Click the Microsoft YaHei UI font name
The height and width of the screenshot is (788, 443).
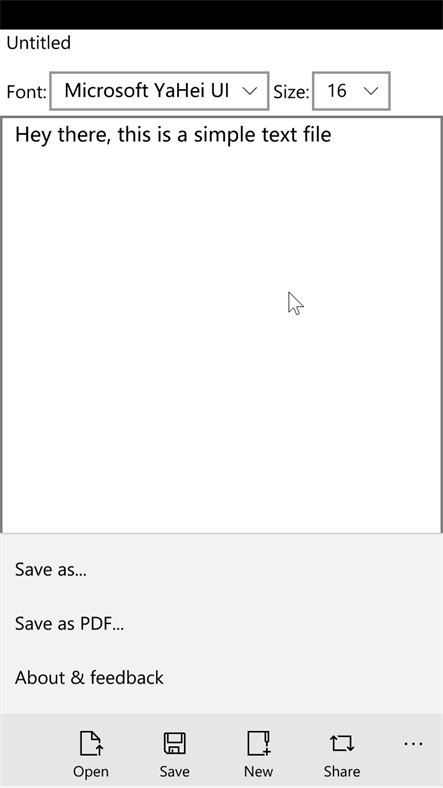[x=147, y=90]
